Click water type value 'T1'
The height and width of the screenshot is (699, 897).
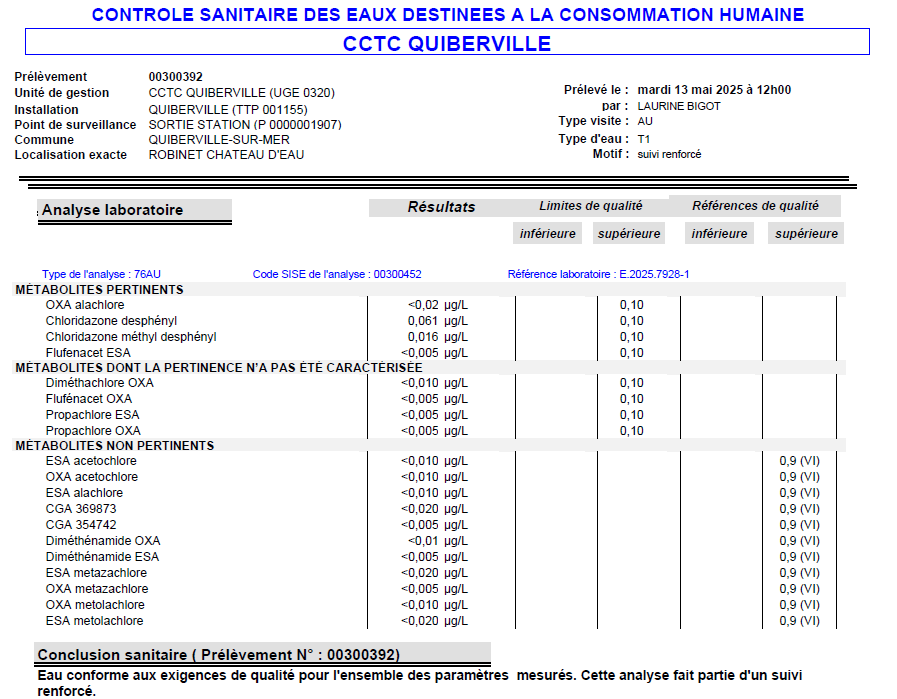click(644, 139)
